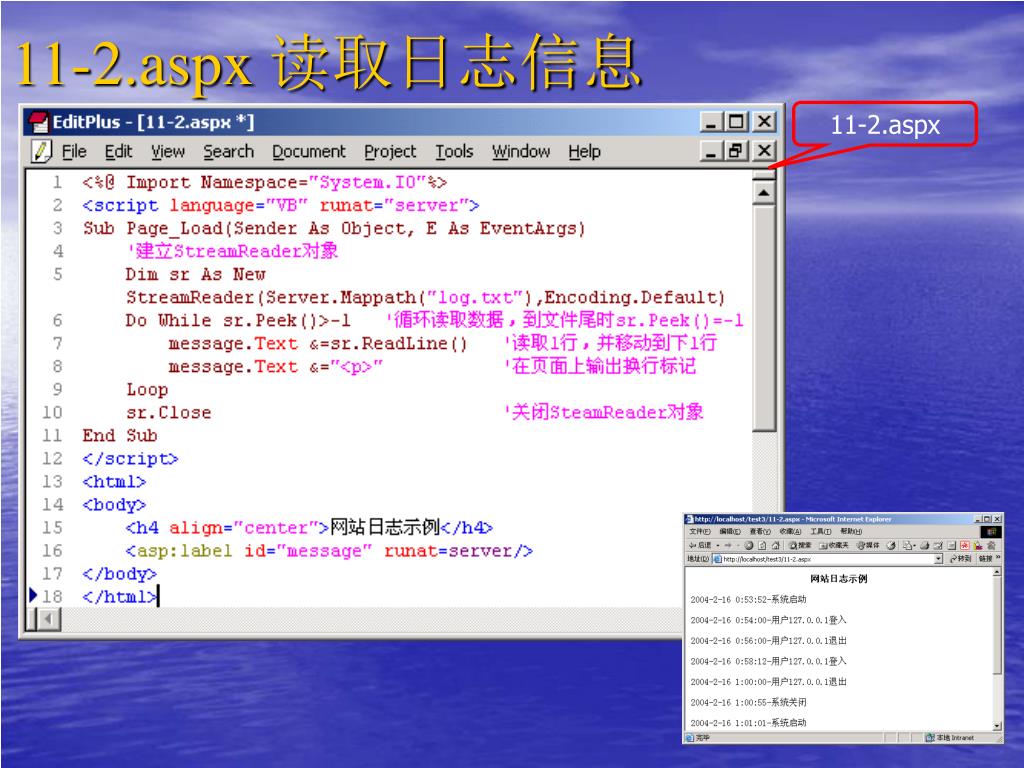Screen dimensions: 1024x768
Task: Open the 文件(F) menu in Internet Explorer
Action: point(699,532)
